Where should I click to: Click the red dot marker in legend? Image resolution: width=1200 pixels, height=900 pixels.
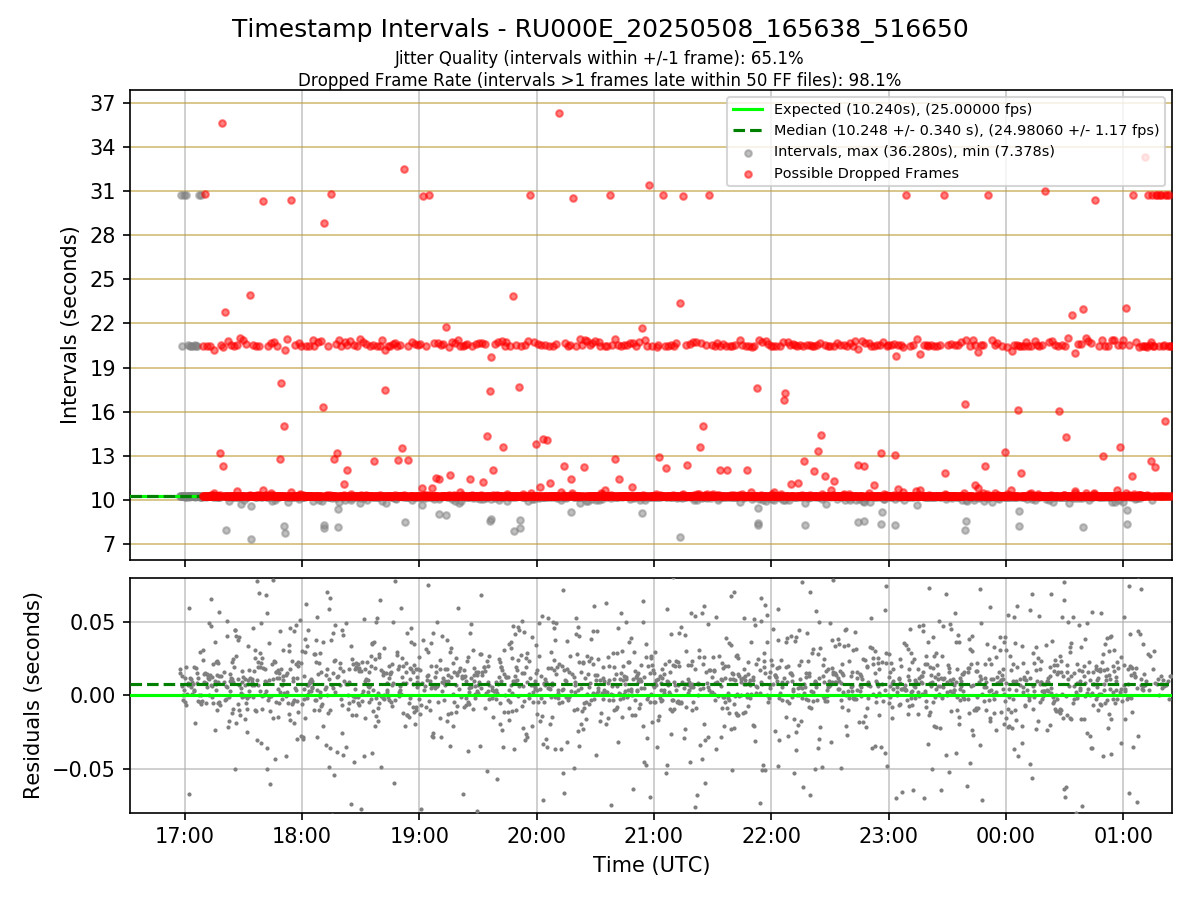(749, 174)
